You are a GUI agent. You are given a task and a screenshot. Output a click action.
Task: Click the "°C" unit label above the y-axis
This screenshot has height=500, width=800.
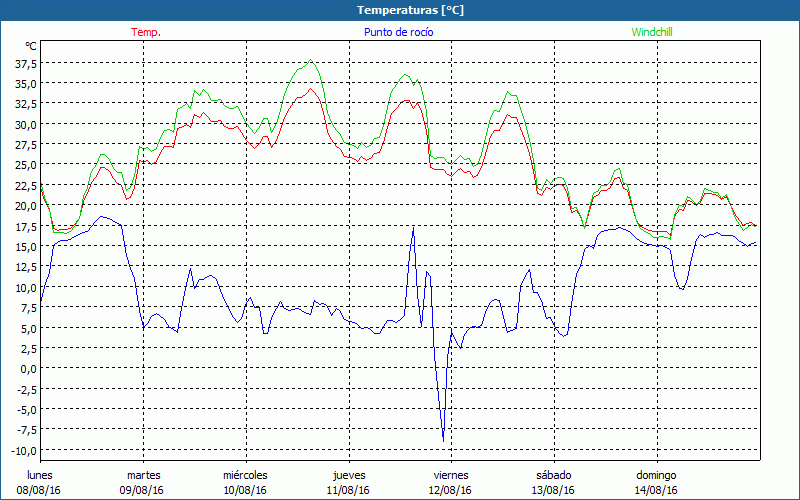pyautogui.click(x=31, y=46)
